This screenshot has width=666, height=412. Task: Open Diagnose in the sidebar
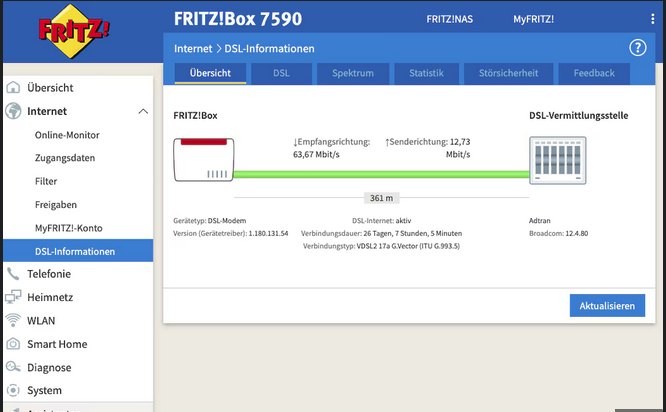click(49, 367)
